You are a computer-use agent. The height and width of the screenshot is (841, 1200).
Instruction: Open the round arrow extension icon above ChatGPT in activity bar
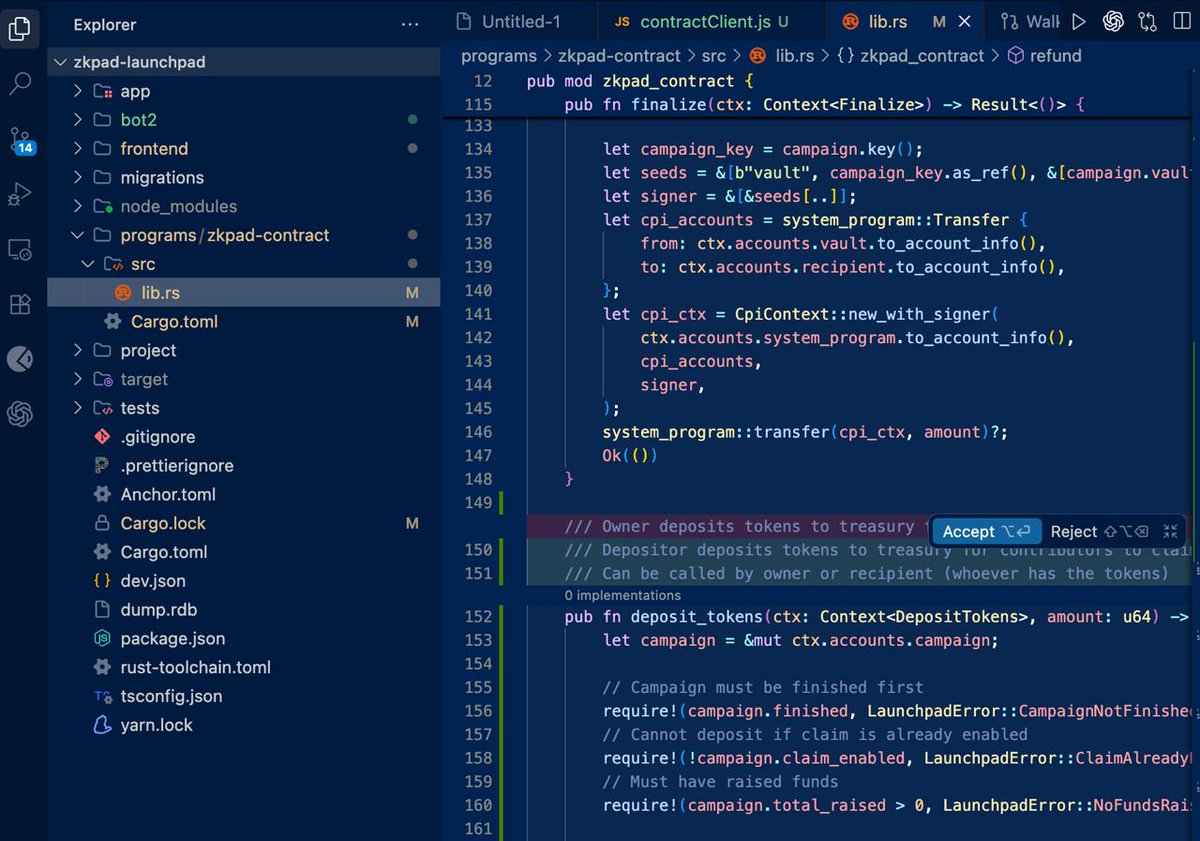click(20, 359)
